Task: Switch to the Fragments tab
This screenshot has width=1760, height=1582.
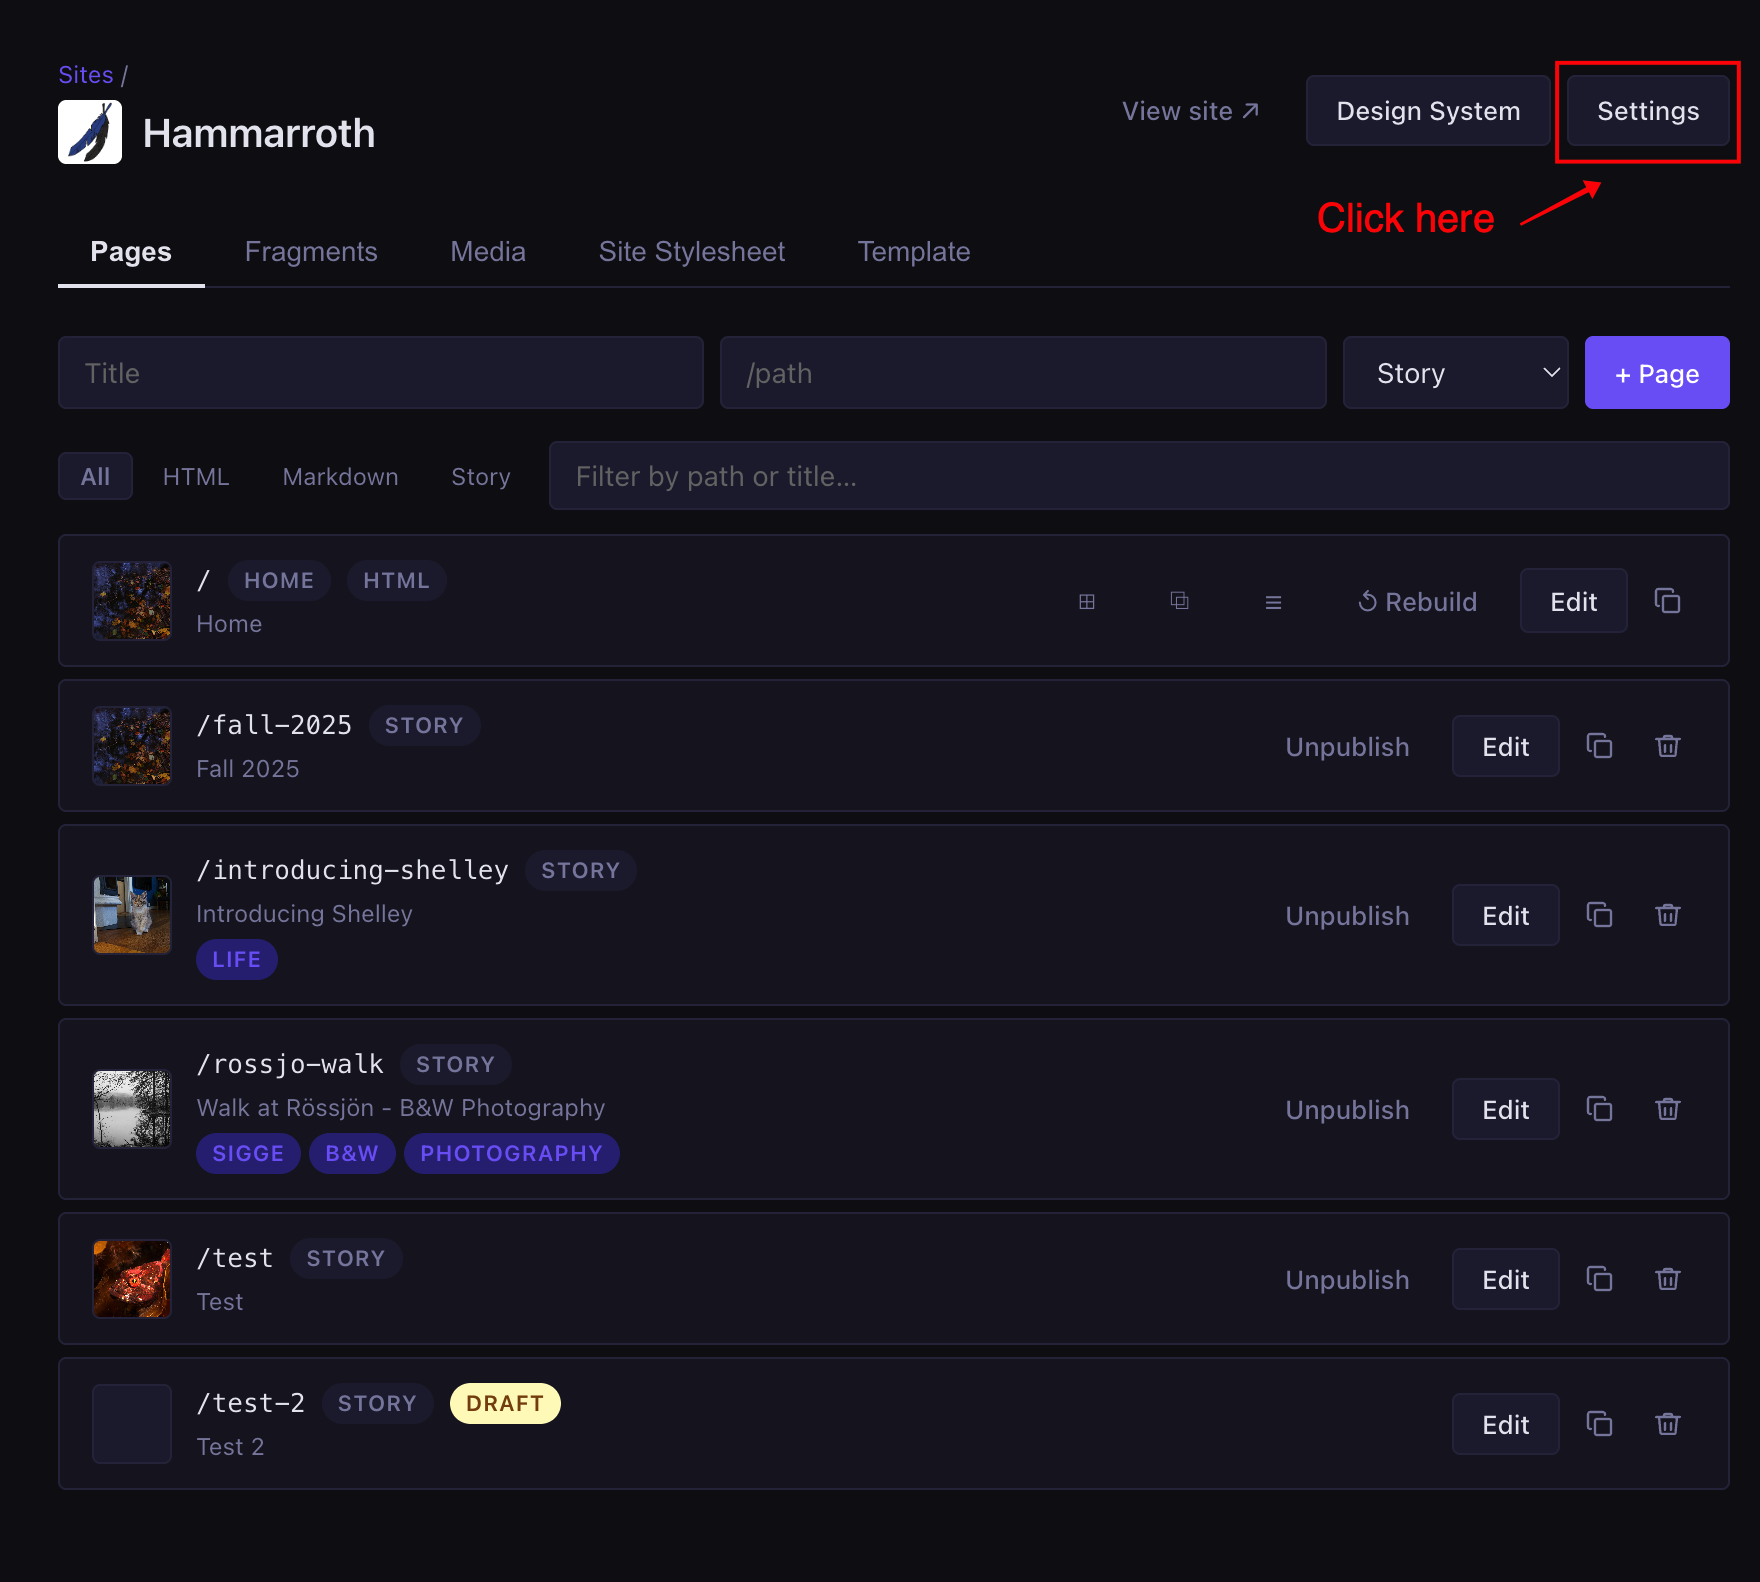Action: click(x=311, y=251)
